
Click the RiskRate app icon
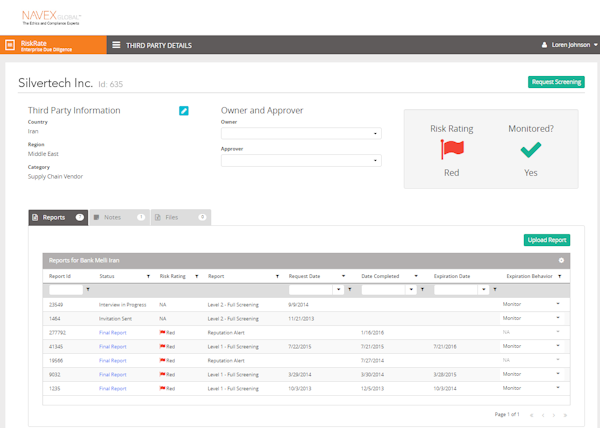[10, 45]
